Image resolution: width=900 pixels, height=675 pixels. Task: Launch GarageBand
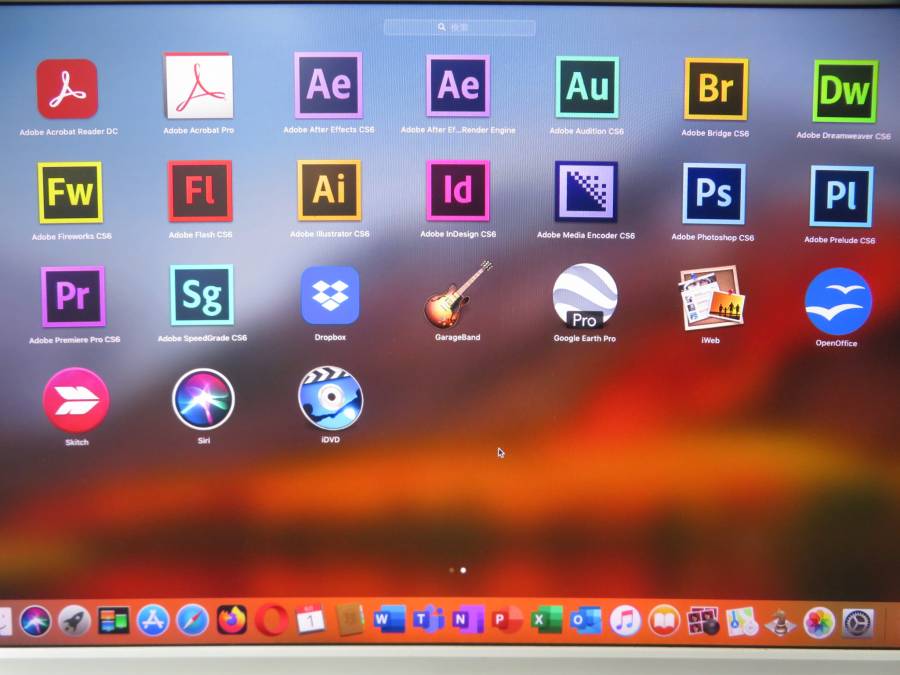pos(458,294)
